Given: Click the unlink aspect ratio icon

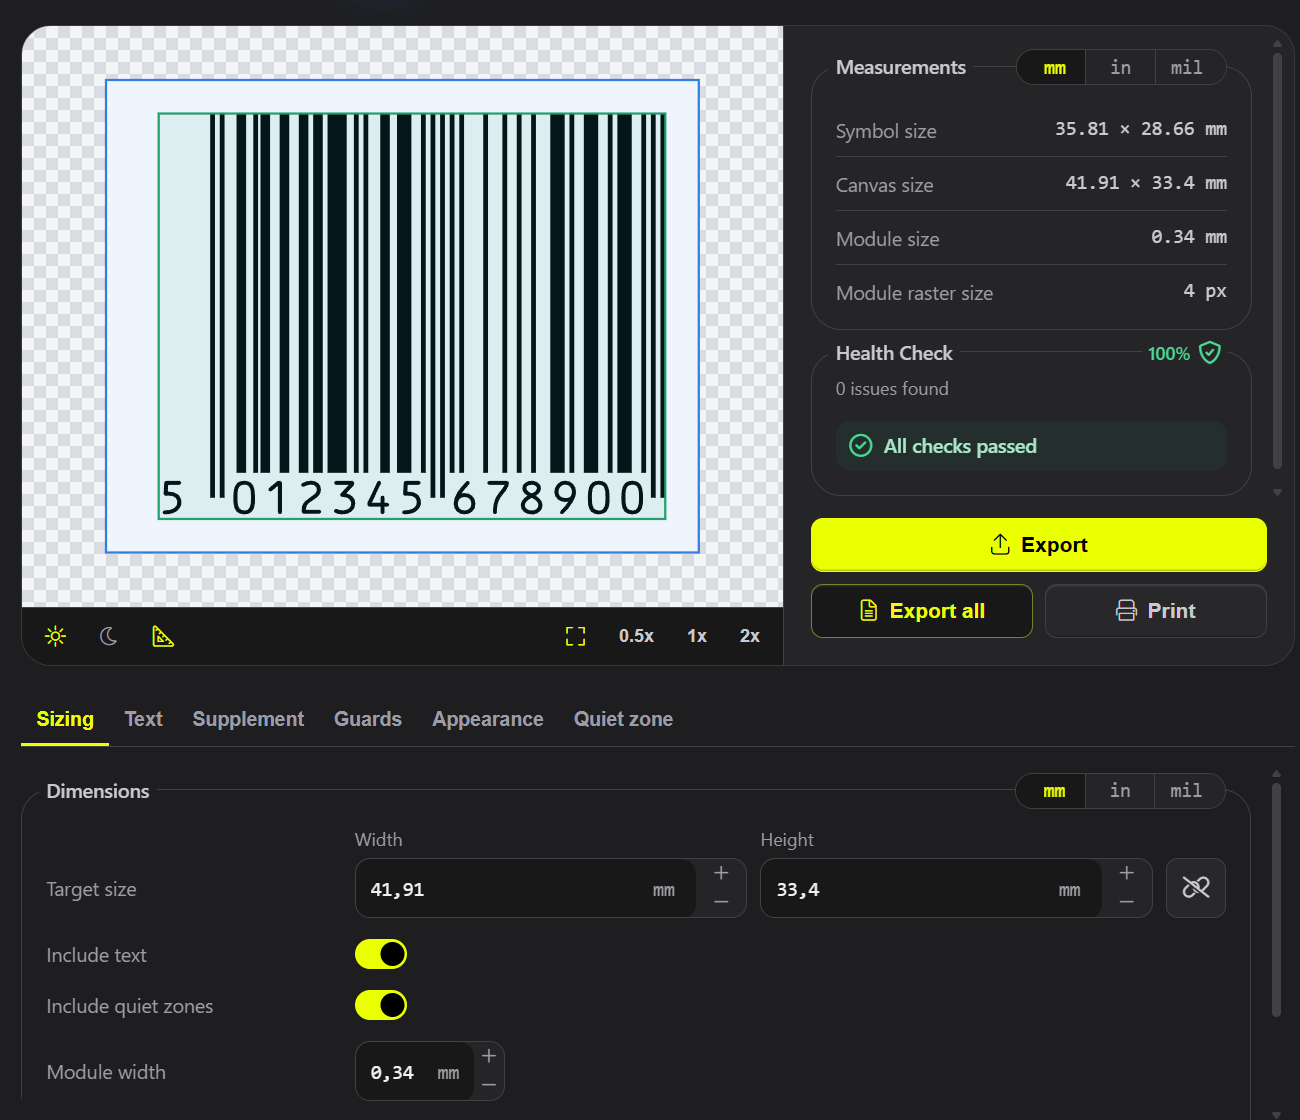Looking at the screenshot, I should [1196, 888].
